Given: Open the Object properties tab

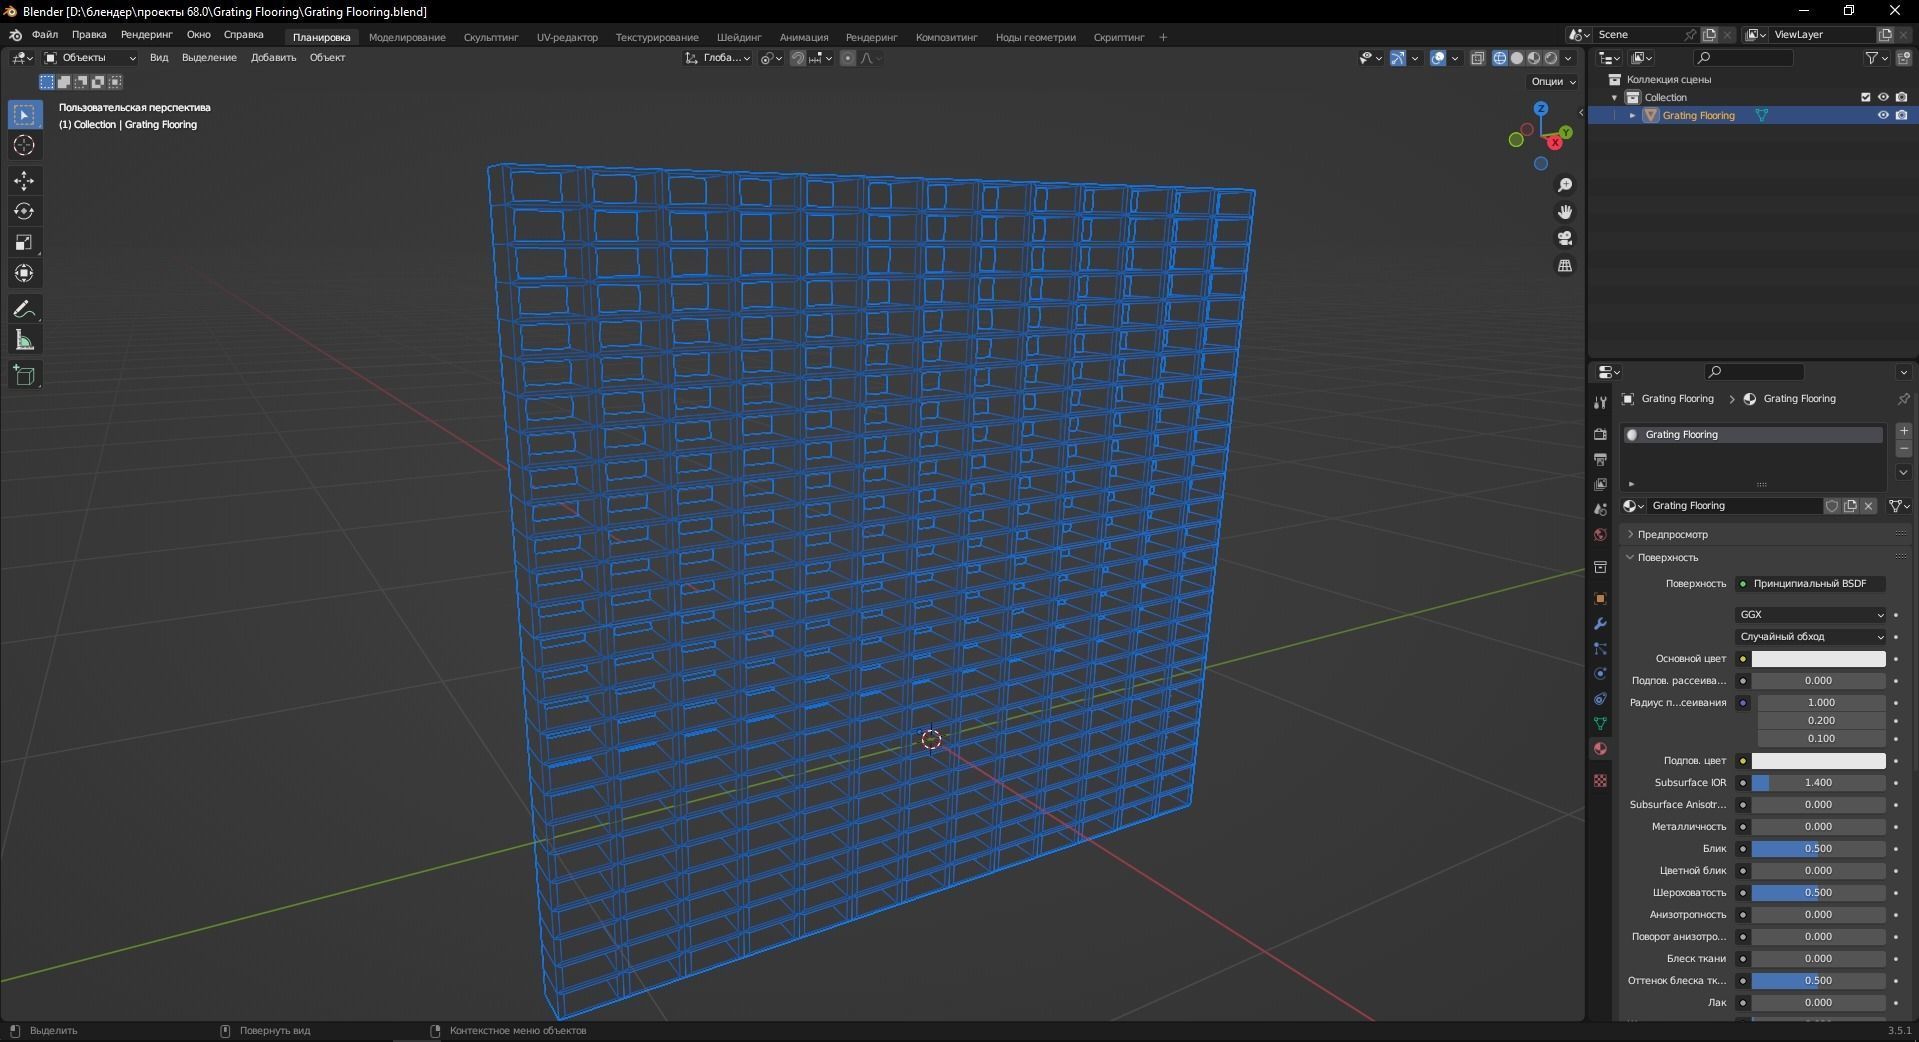Looking at the screenshot, I should 1600,599.
